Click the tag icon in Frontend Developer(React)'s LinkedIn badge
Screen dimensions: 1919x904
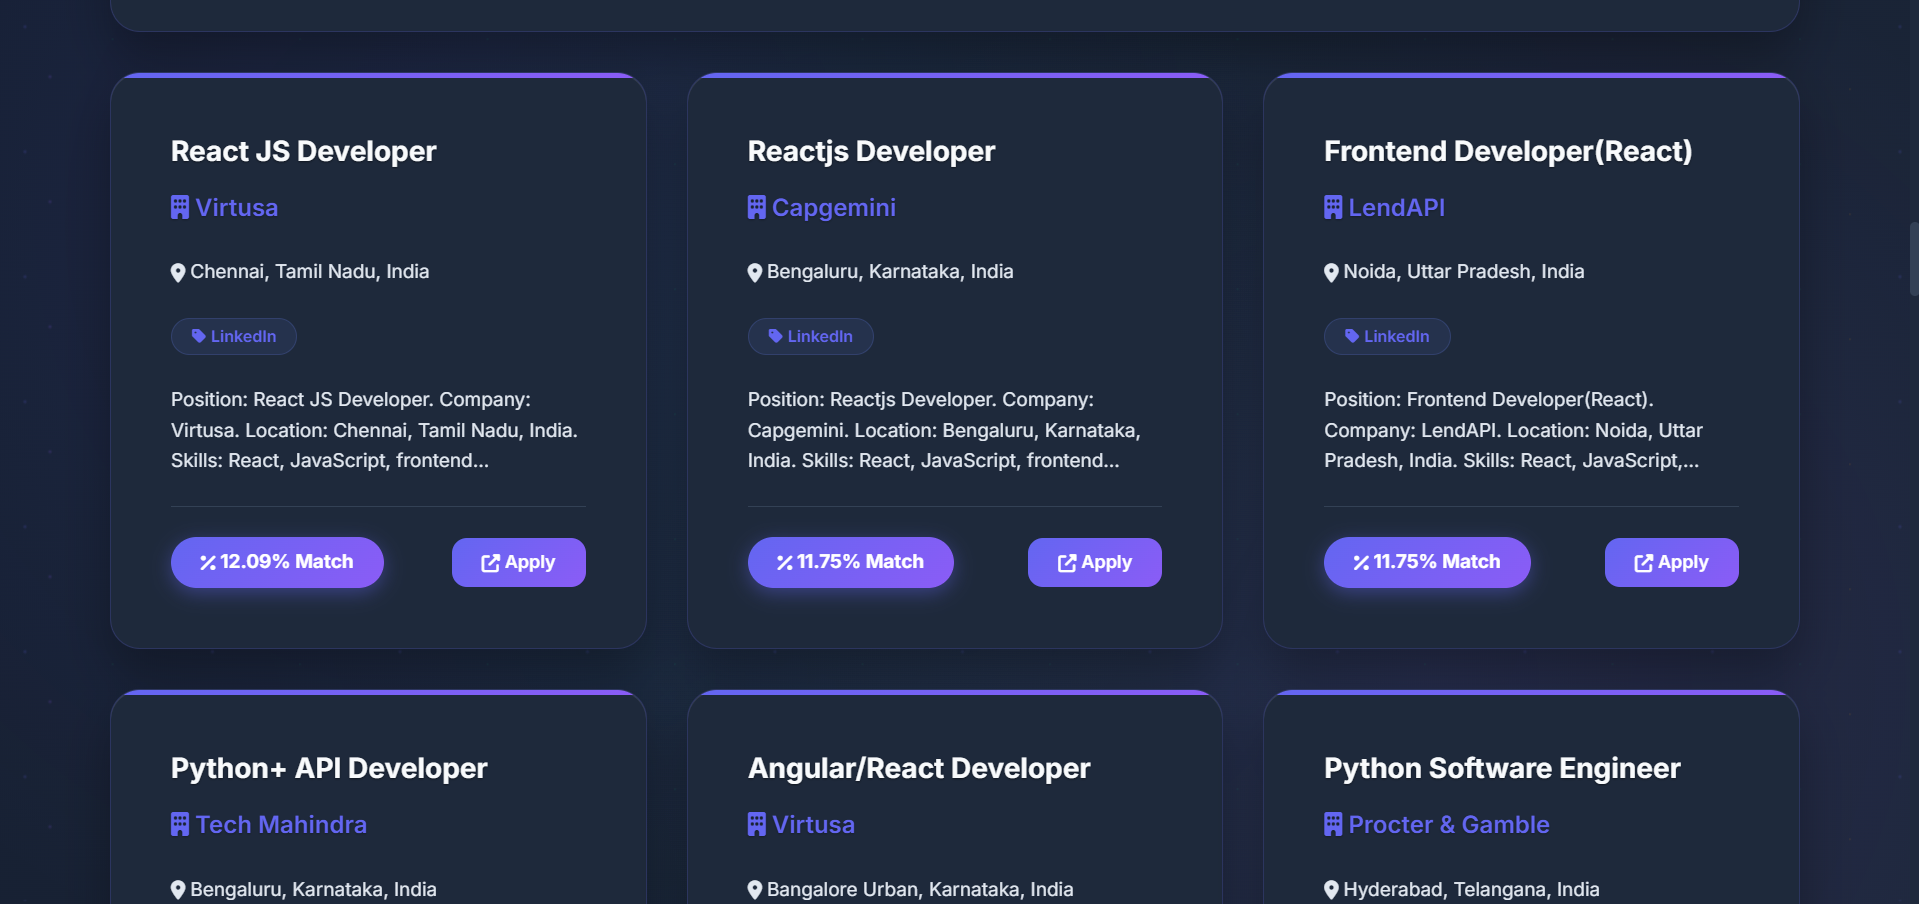pyautogui.click(x=1351, y=336)
